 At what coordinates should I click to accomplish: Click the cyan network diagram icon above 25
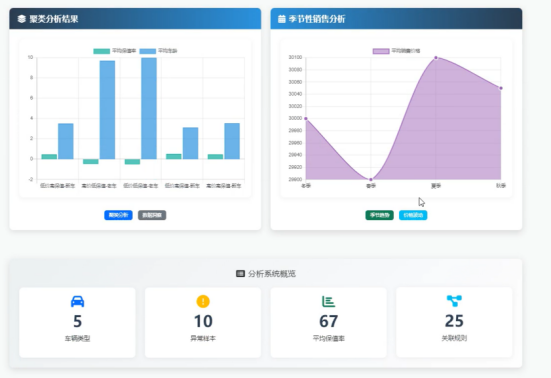[454, 301]
